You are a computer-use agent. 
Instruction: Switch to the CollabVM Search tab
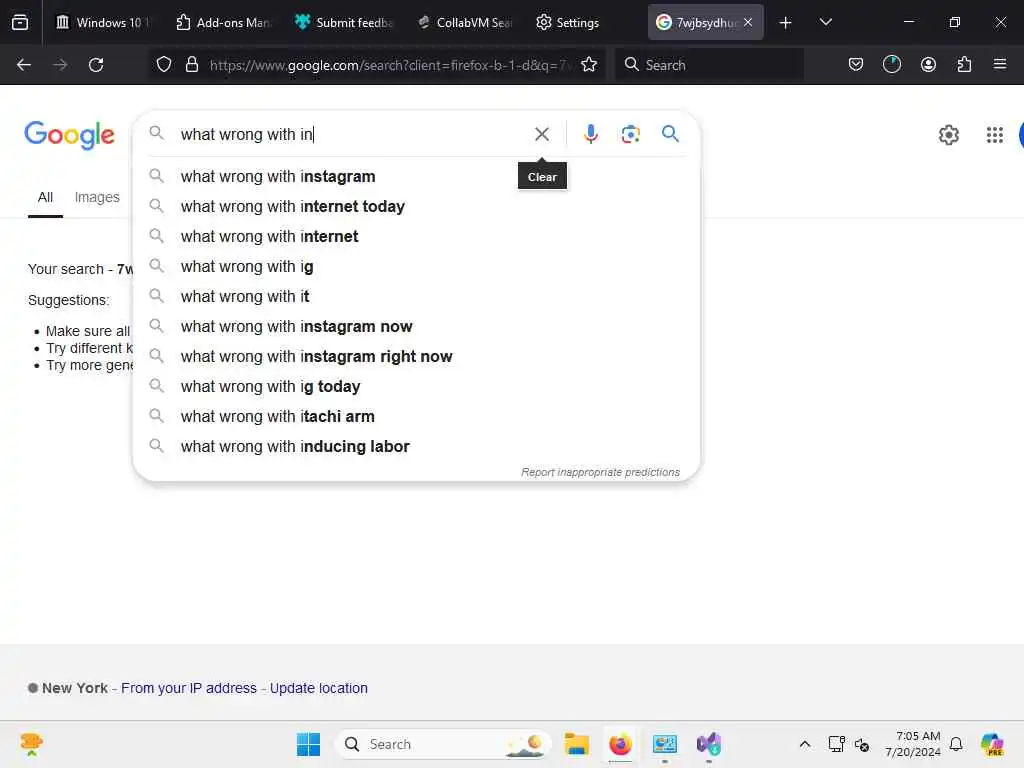pos(465,22)
